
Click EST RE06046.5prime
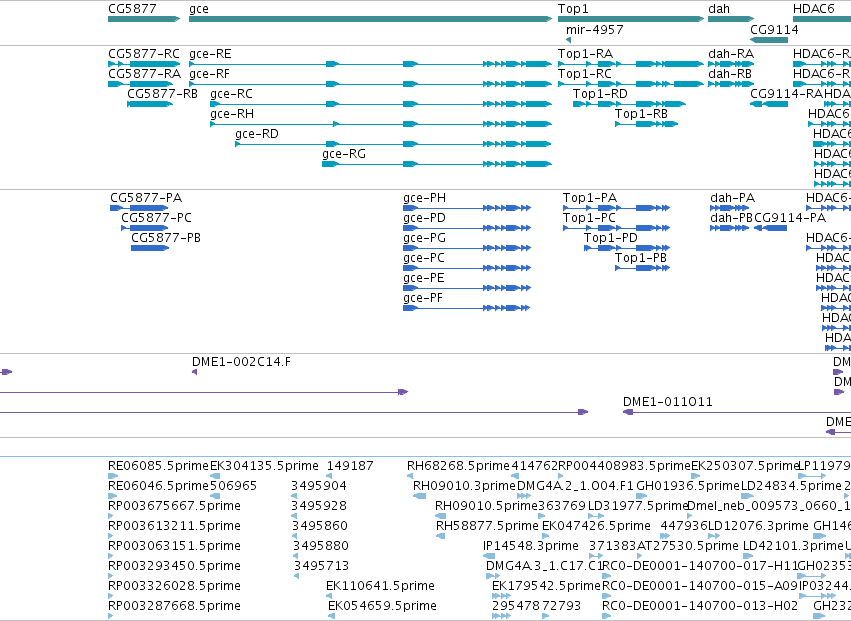(158, 486)
